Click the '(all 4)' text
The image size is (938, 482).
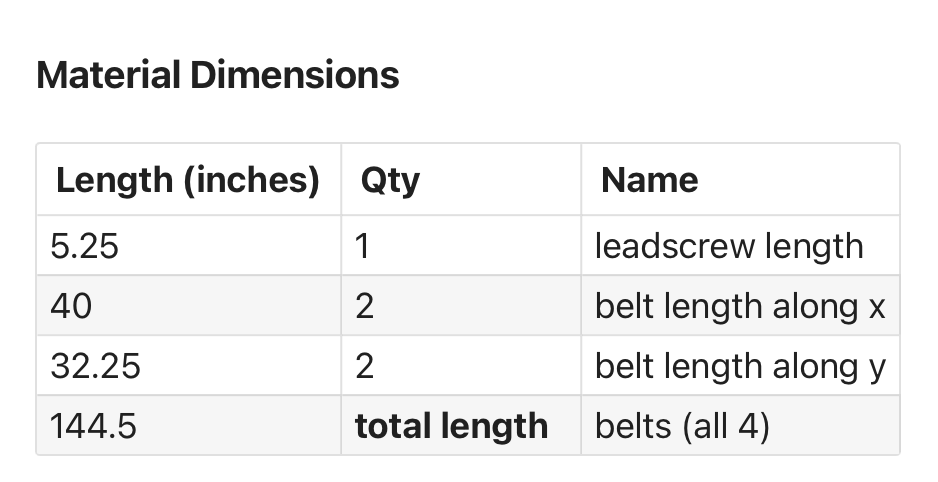726,427
